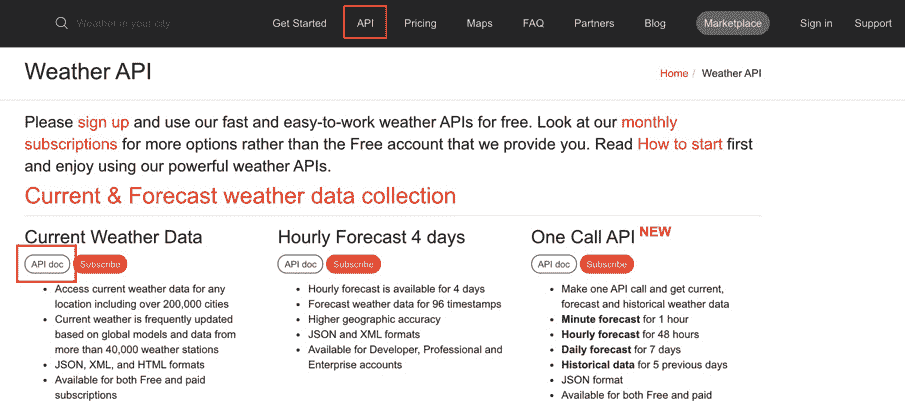Click the 'Current Weather Data' heading
905x405 pixels.
pos(114,237)
